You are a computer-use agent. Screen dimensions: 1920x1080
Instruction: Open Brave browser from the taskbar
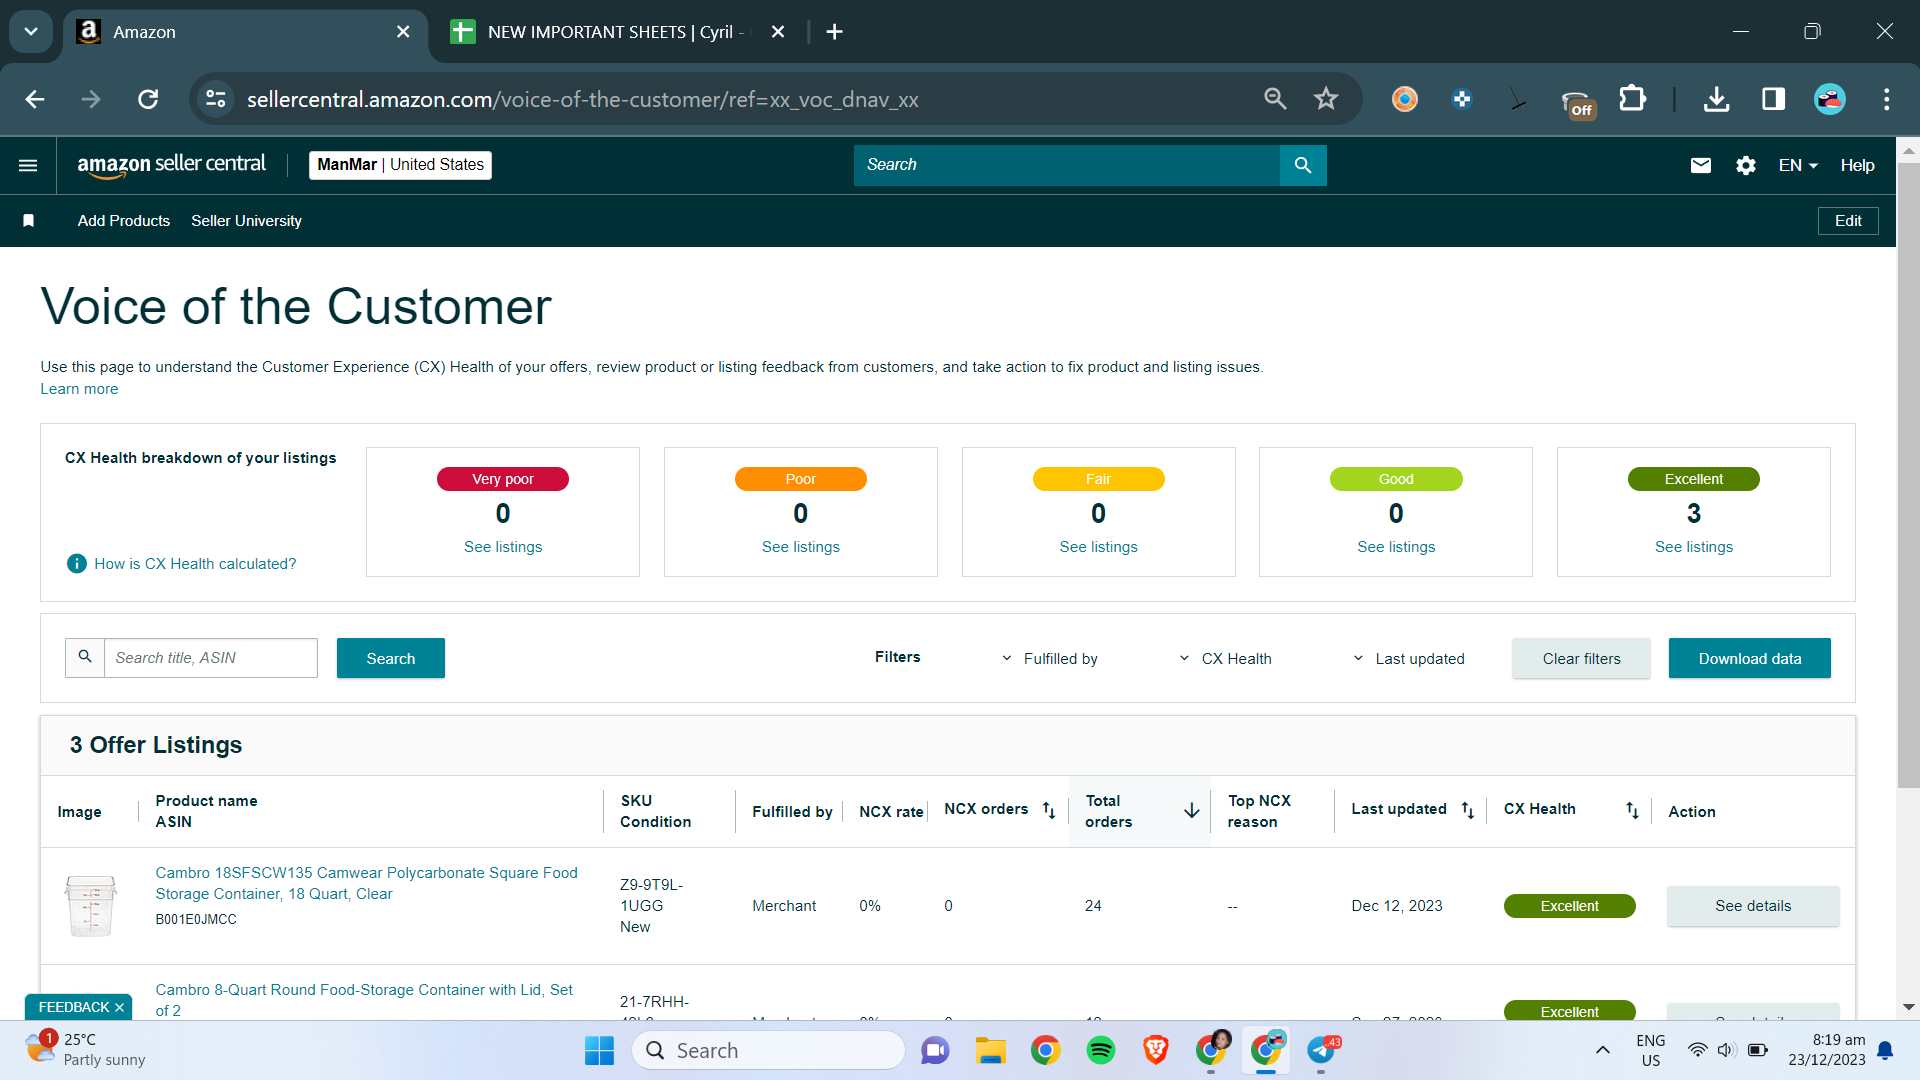point(1156,1050)
